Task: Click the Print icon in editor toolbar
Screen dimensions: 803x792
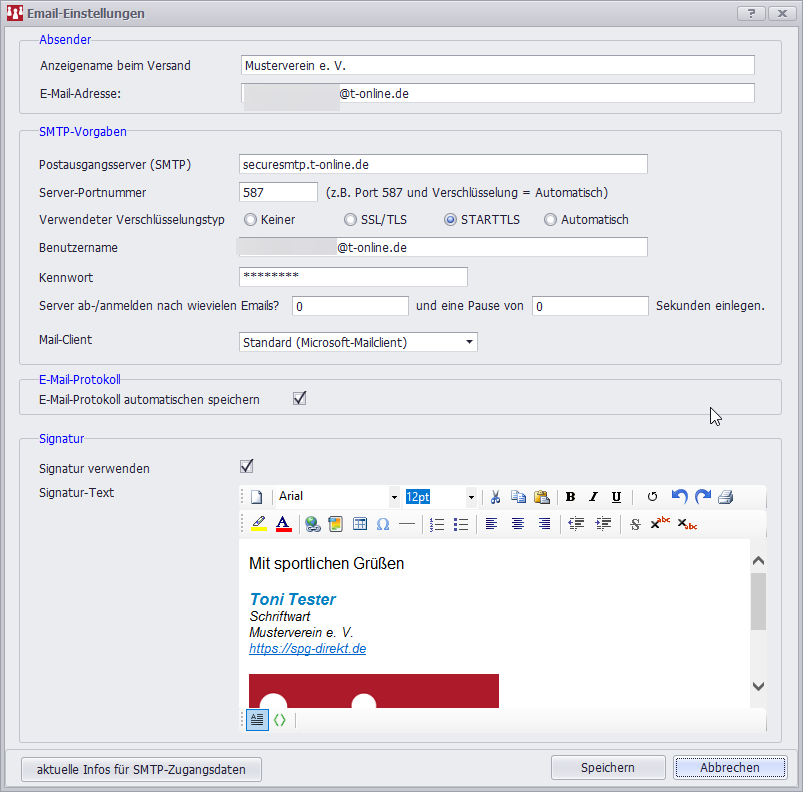Action: click(726, 497)
